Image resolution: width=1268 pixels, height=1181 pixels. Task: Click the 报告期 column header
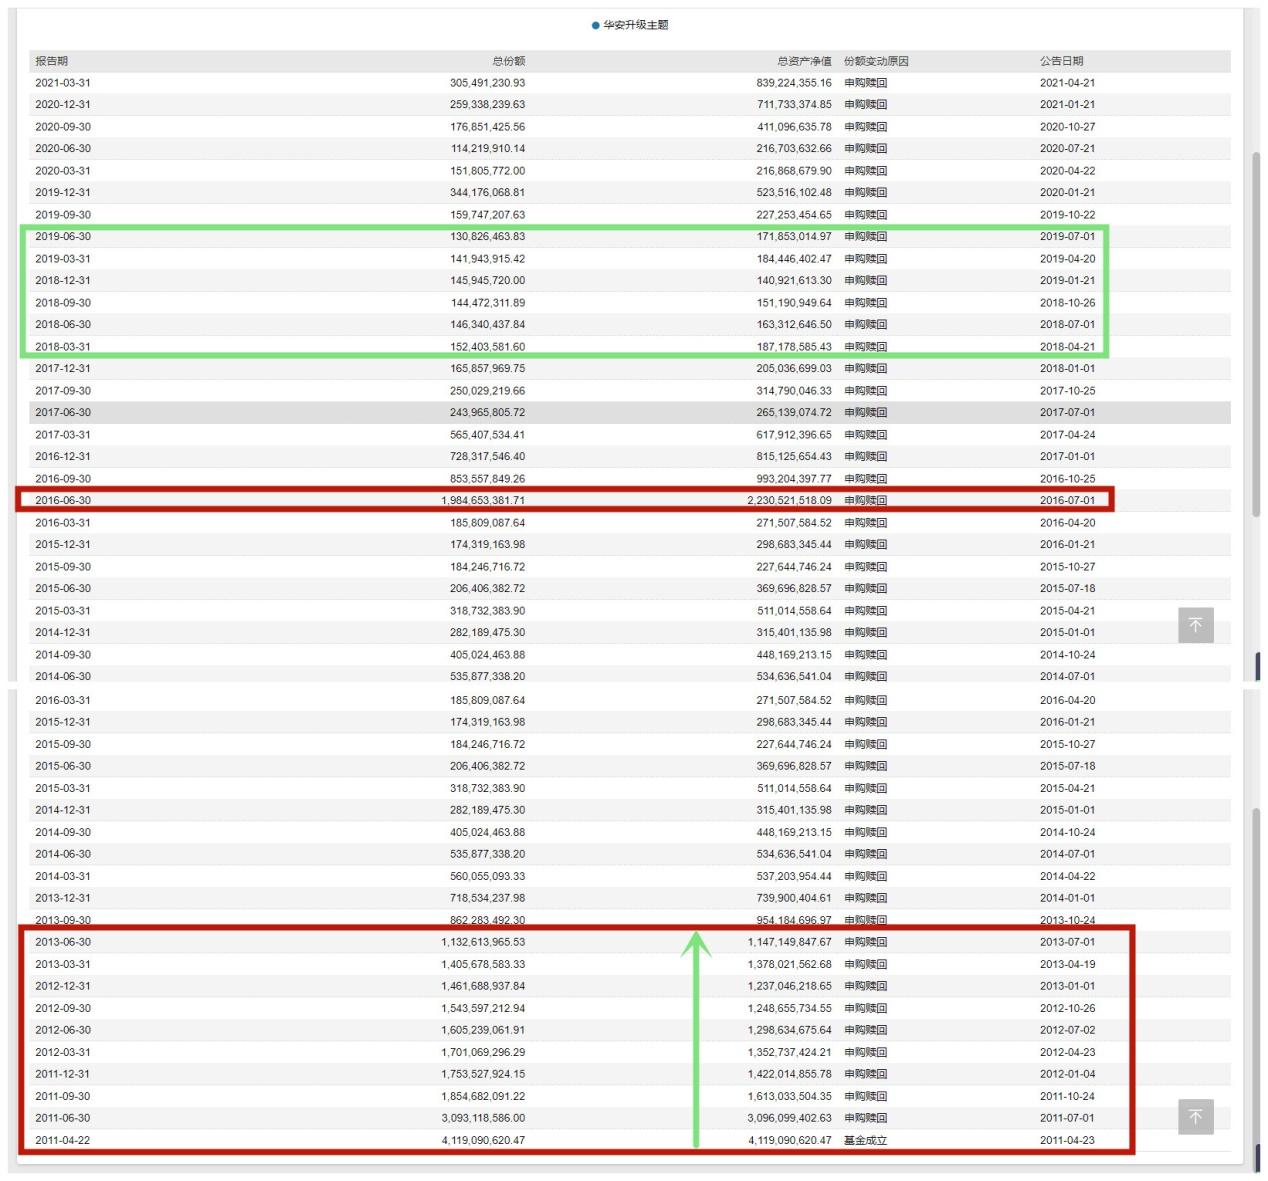pos(52,61)
